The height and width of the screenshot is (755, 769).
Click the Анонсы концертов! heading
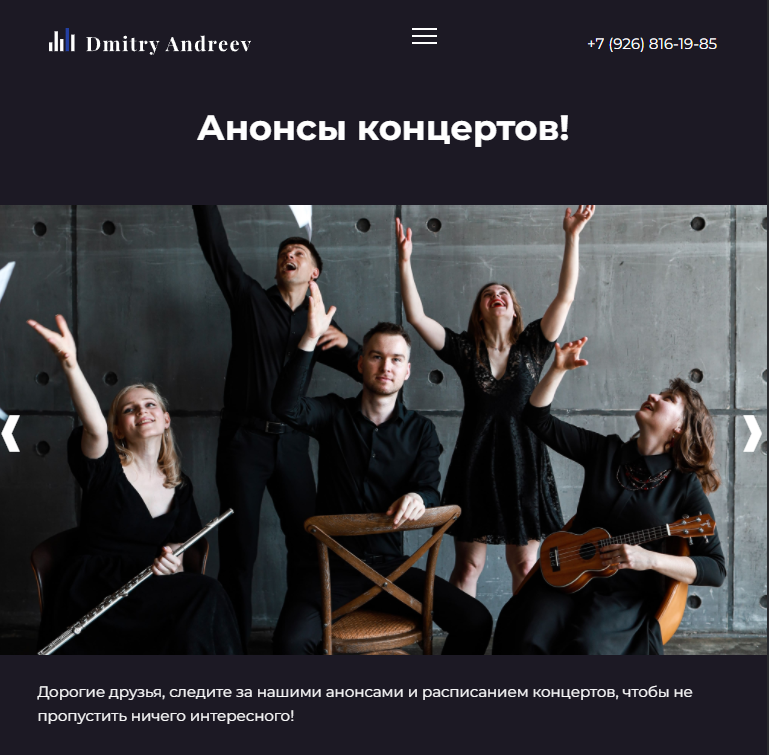383,129
